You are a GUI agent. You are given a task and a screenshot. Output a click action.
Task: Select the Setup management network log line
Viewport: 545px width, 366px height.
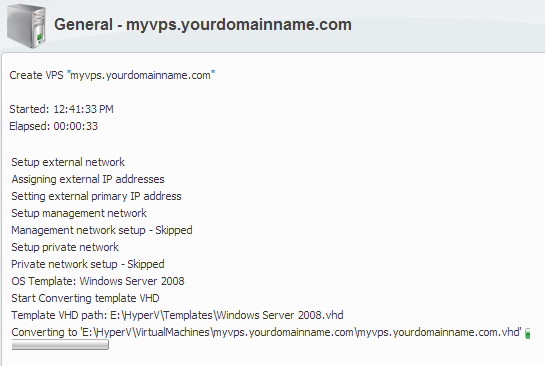(x=79, y=213)
